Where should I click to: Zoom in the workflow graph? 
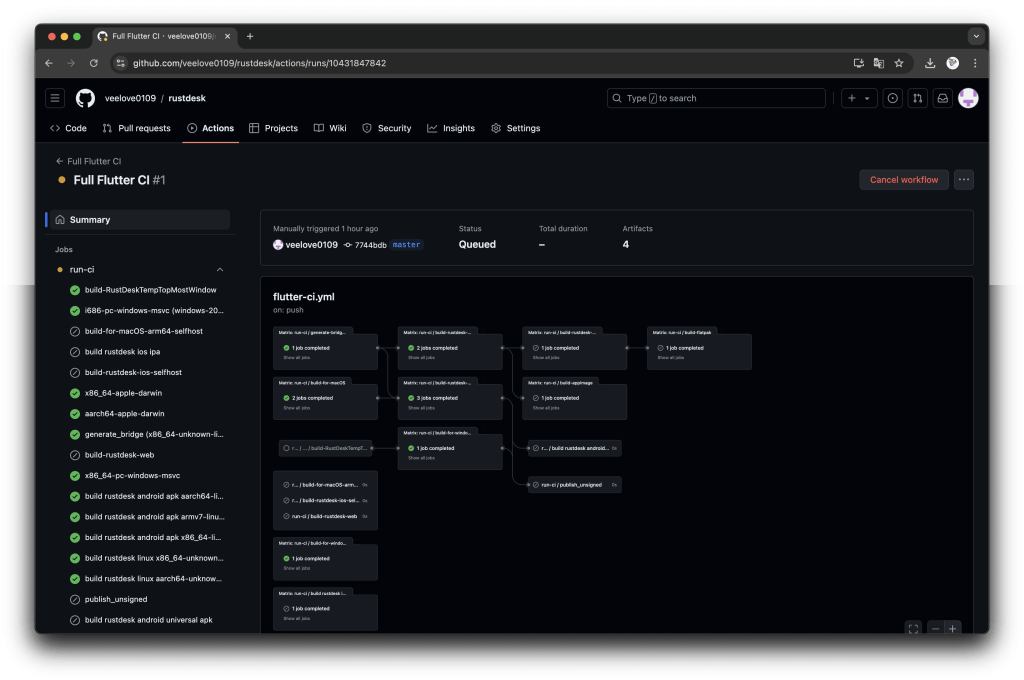[953, 628]
